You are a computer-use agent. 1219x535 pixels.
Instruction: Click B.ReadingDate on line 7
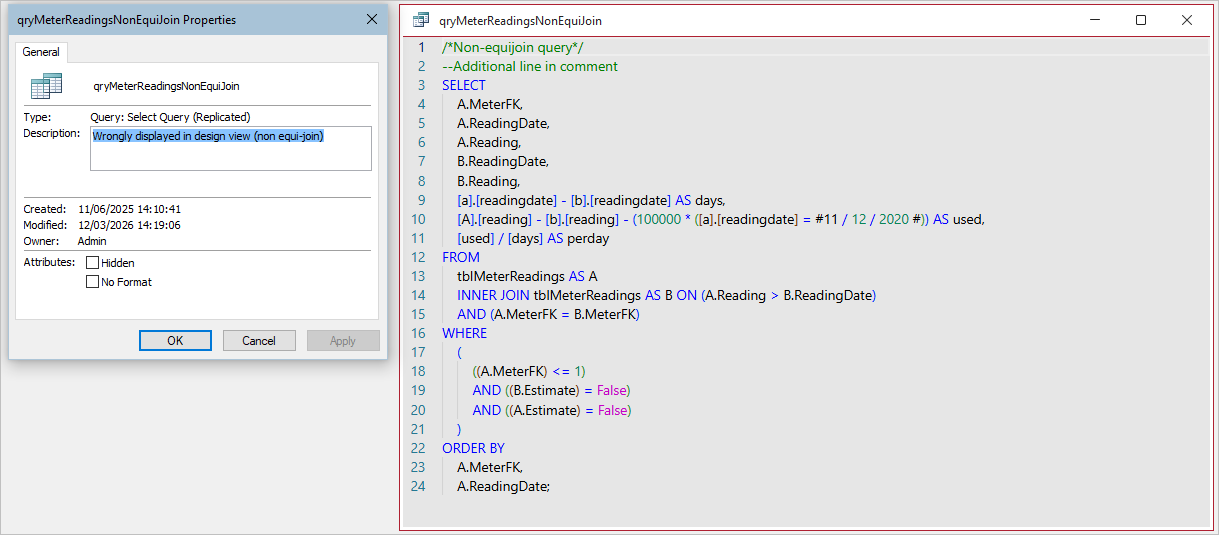[503, 161]
